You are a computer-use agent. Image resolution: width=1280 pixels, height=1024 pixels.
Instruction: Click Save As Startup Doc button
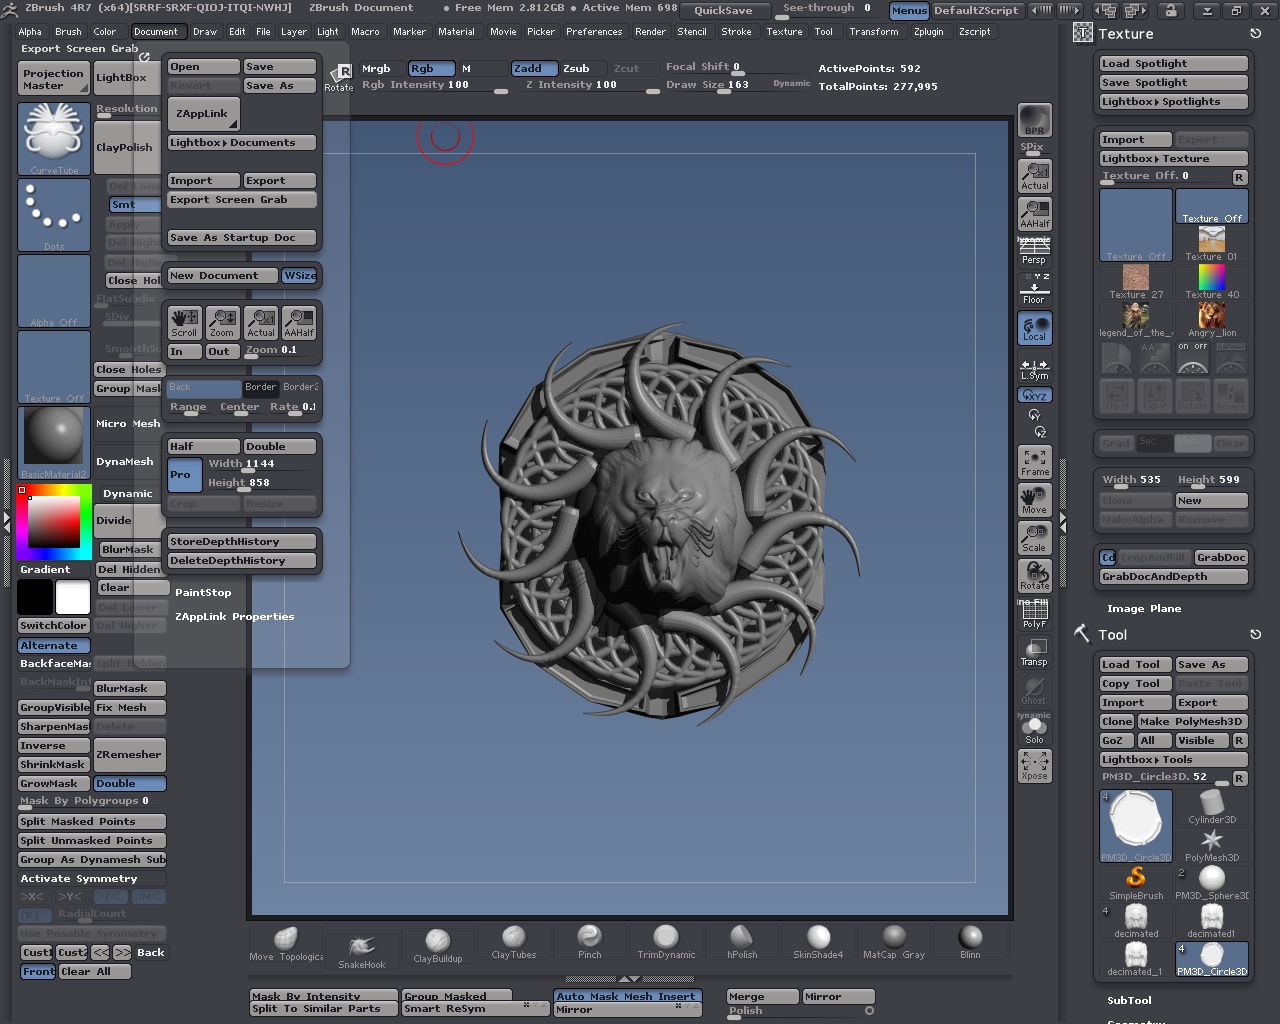[242, 238]
